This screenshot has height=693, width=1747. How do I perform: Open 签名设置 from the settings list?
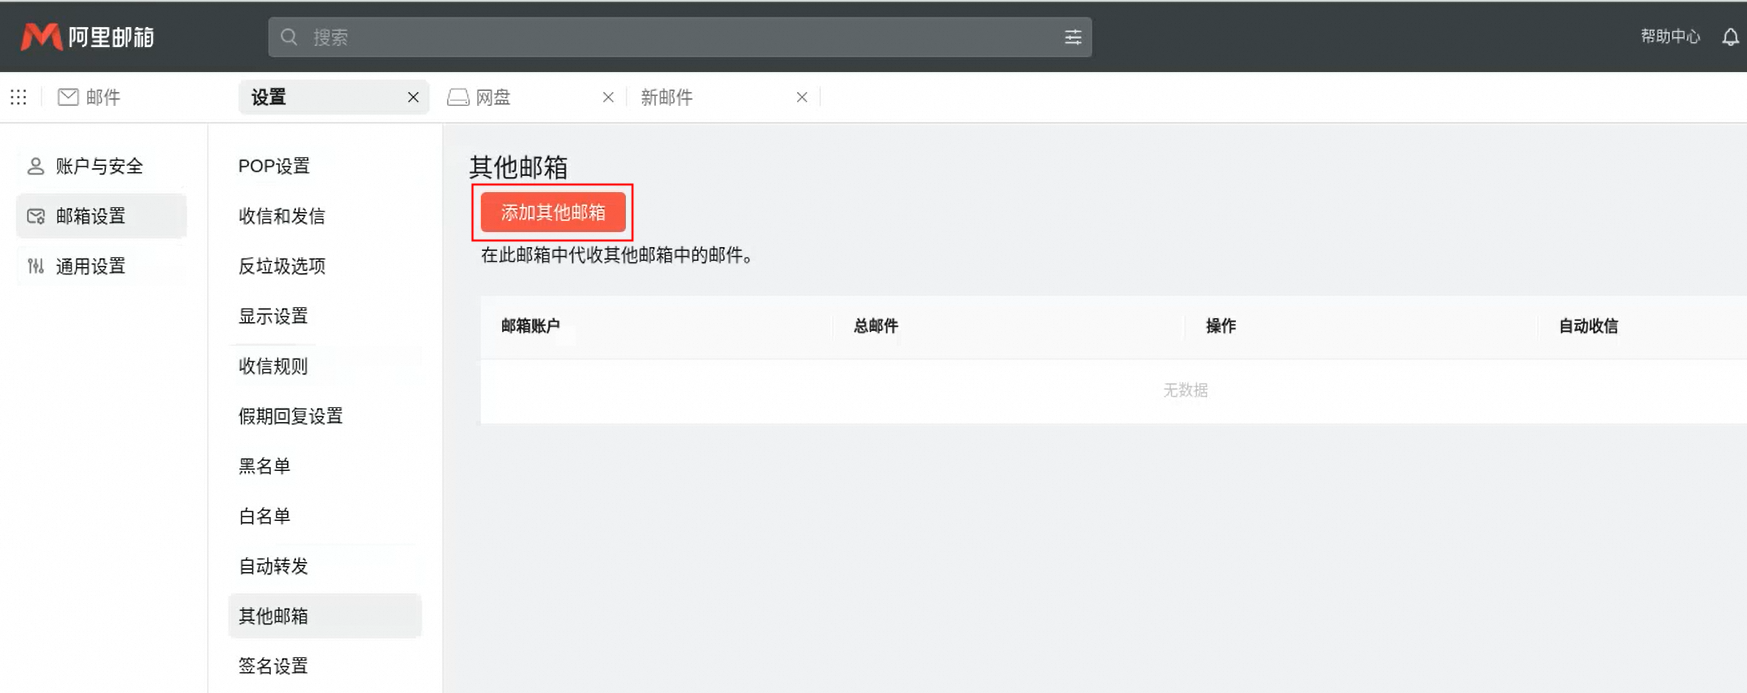273,666
